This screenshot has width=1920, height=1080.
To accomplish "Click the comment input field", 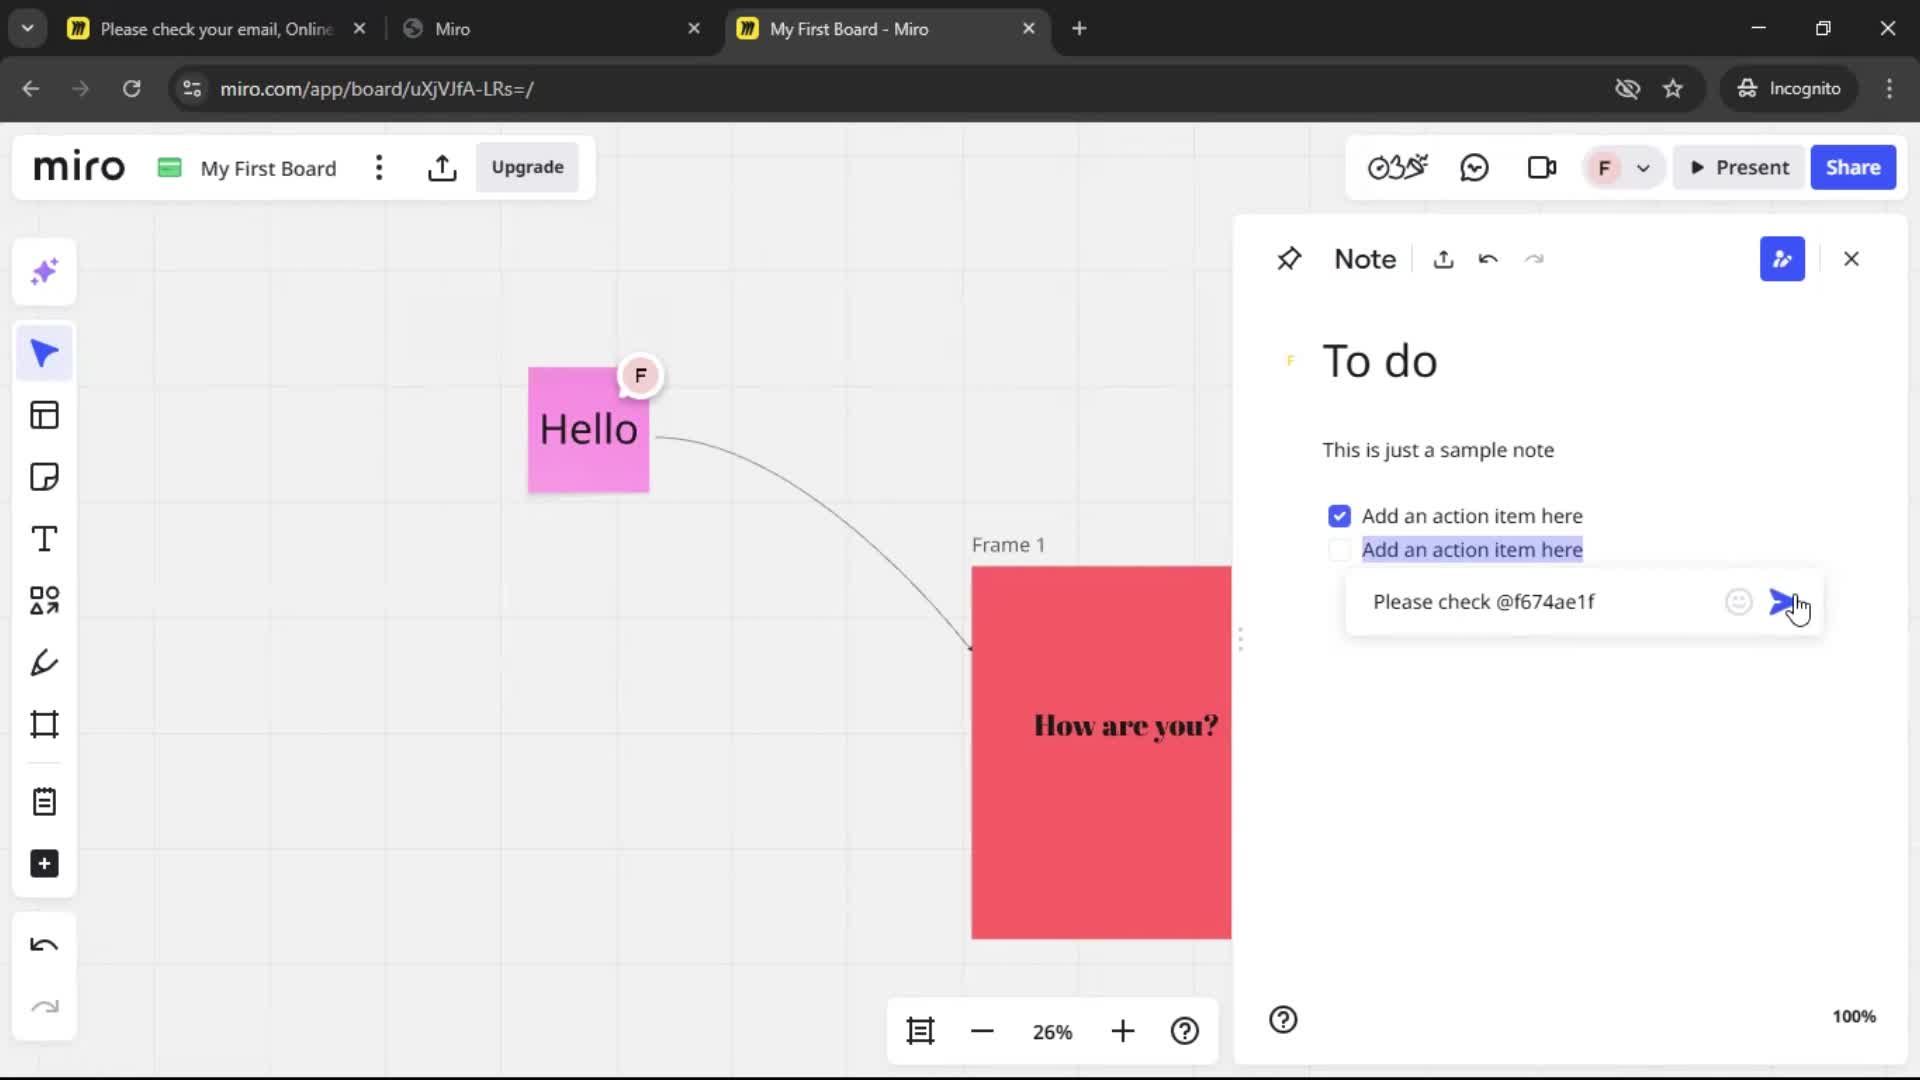I will (x=1540, y=602).
